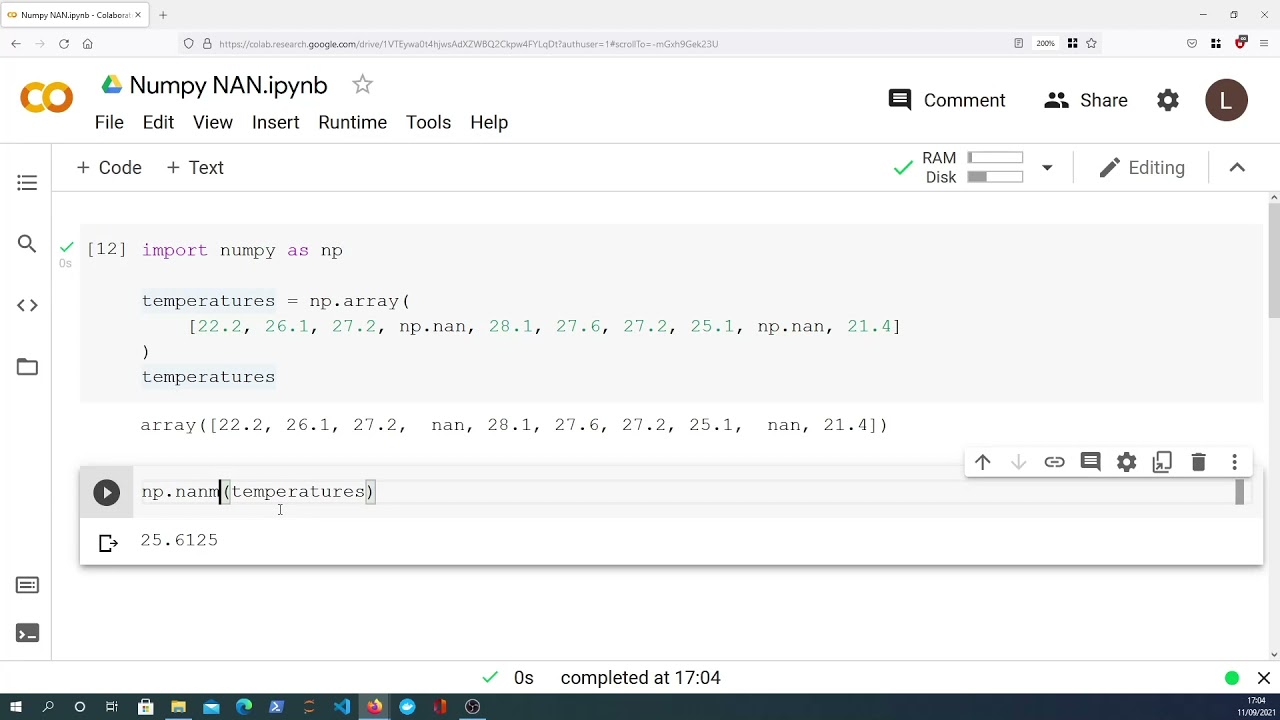
Task: Save page to Pocket
Action: tap(1192, 44)
